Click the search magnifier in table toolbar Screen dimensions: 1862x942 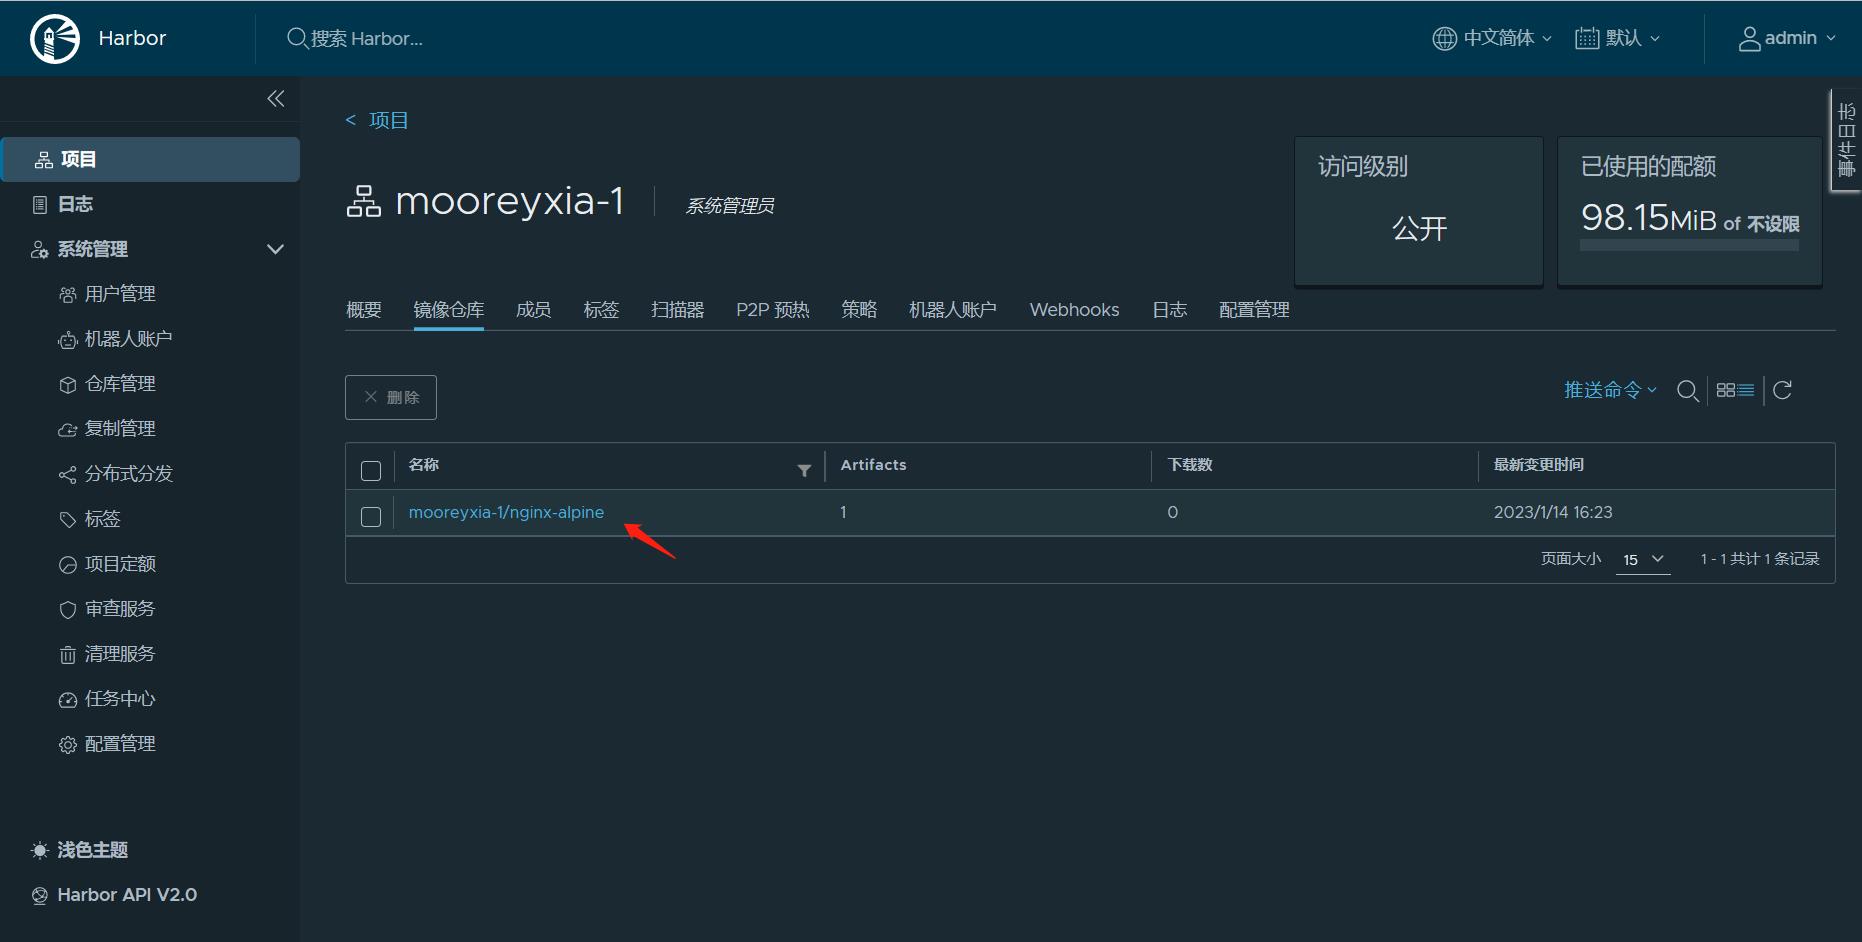[x=1688, y=391]
